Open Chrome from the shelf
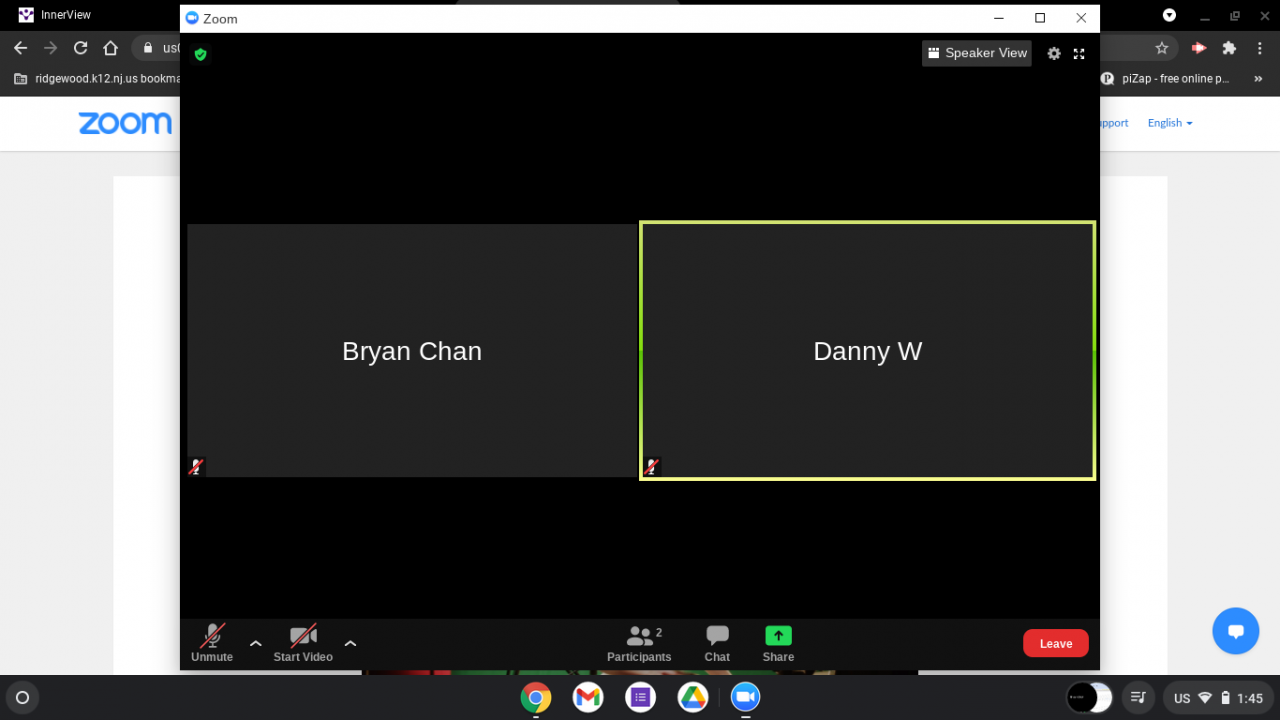The width and height of the screenshot is (1280, 720). tap(536, 698)
